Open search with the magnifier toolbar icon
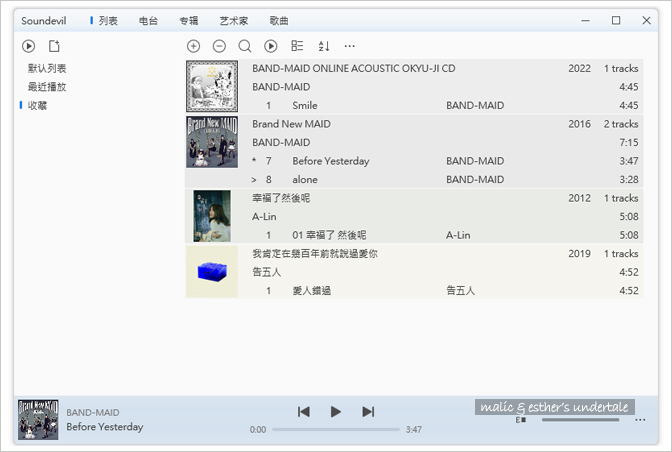Viewport: 672px width, 452px height. (245, 46)
